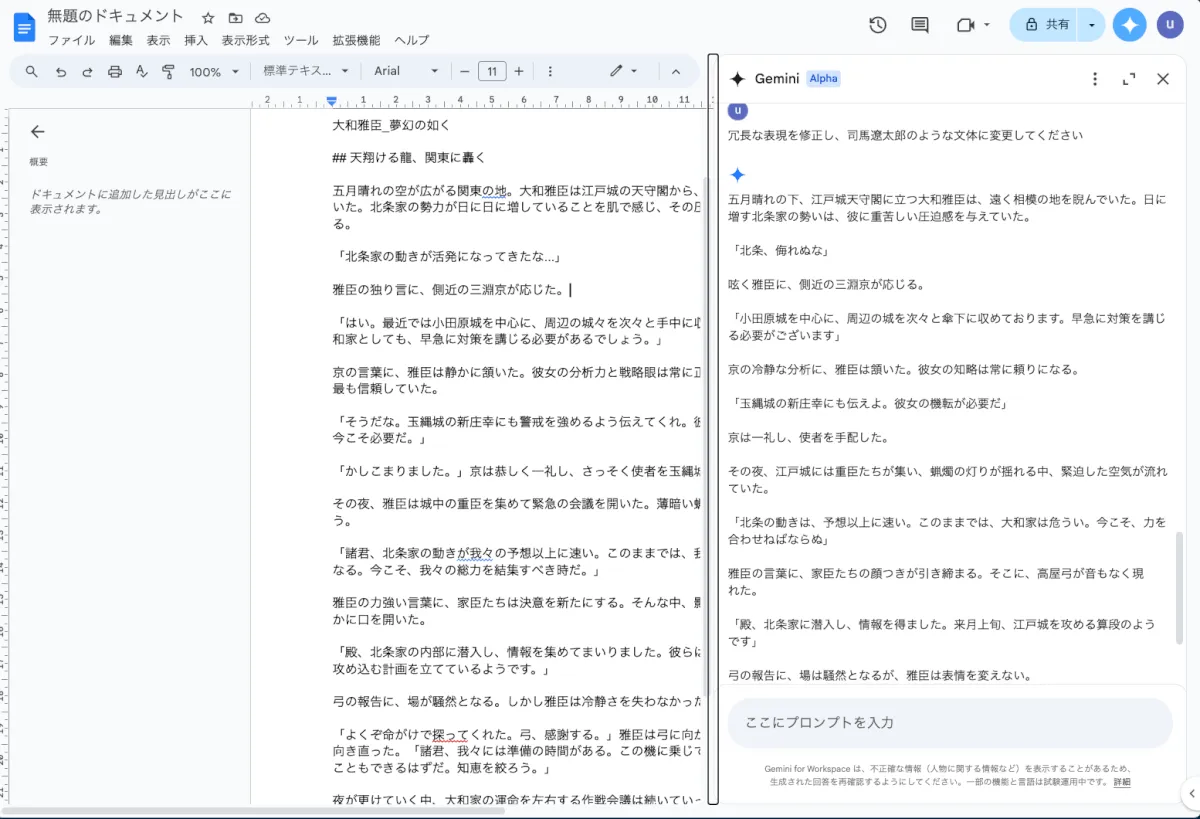
Task: Click the Gemini panel vertical scrollbar
Action: [1180, 586]
